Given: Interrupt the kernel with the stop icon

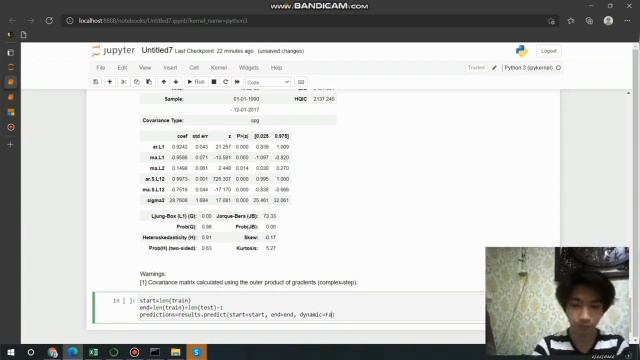Looking at the screenshot, I should tap(213, 82).
